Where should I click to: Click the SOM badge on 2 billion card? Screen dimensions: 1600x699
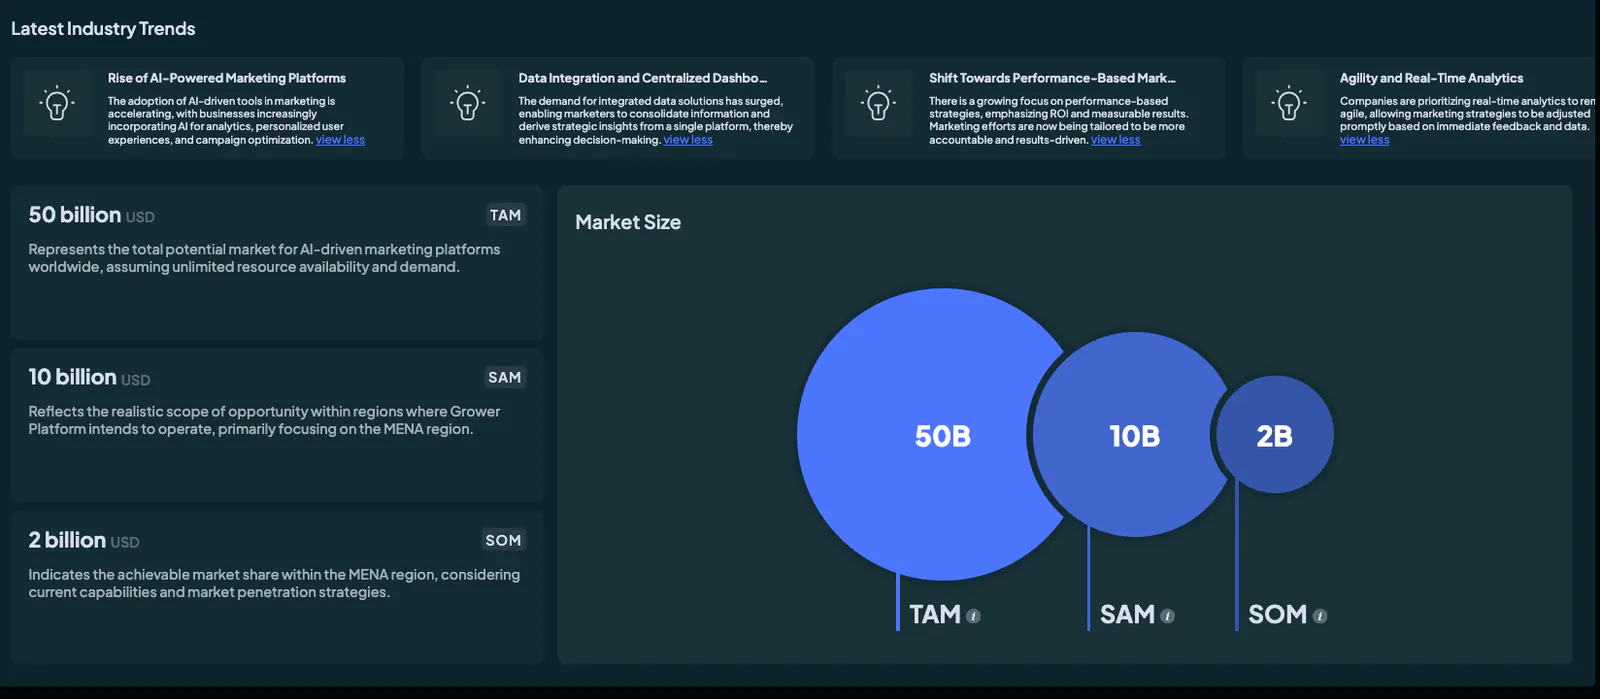click(503, 540)
